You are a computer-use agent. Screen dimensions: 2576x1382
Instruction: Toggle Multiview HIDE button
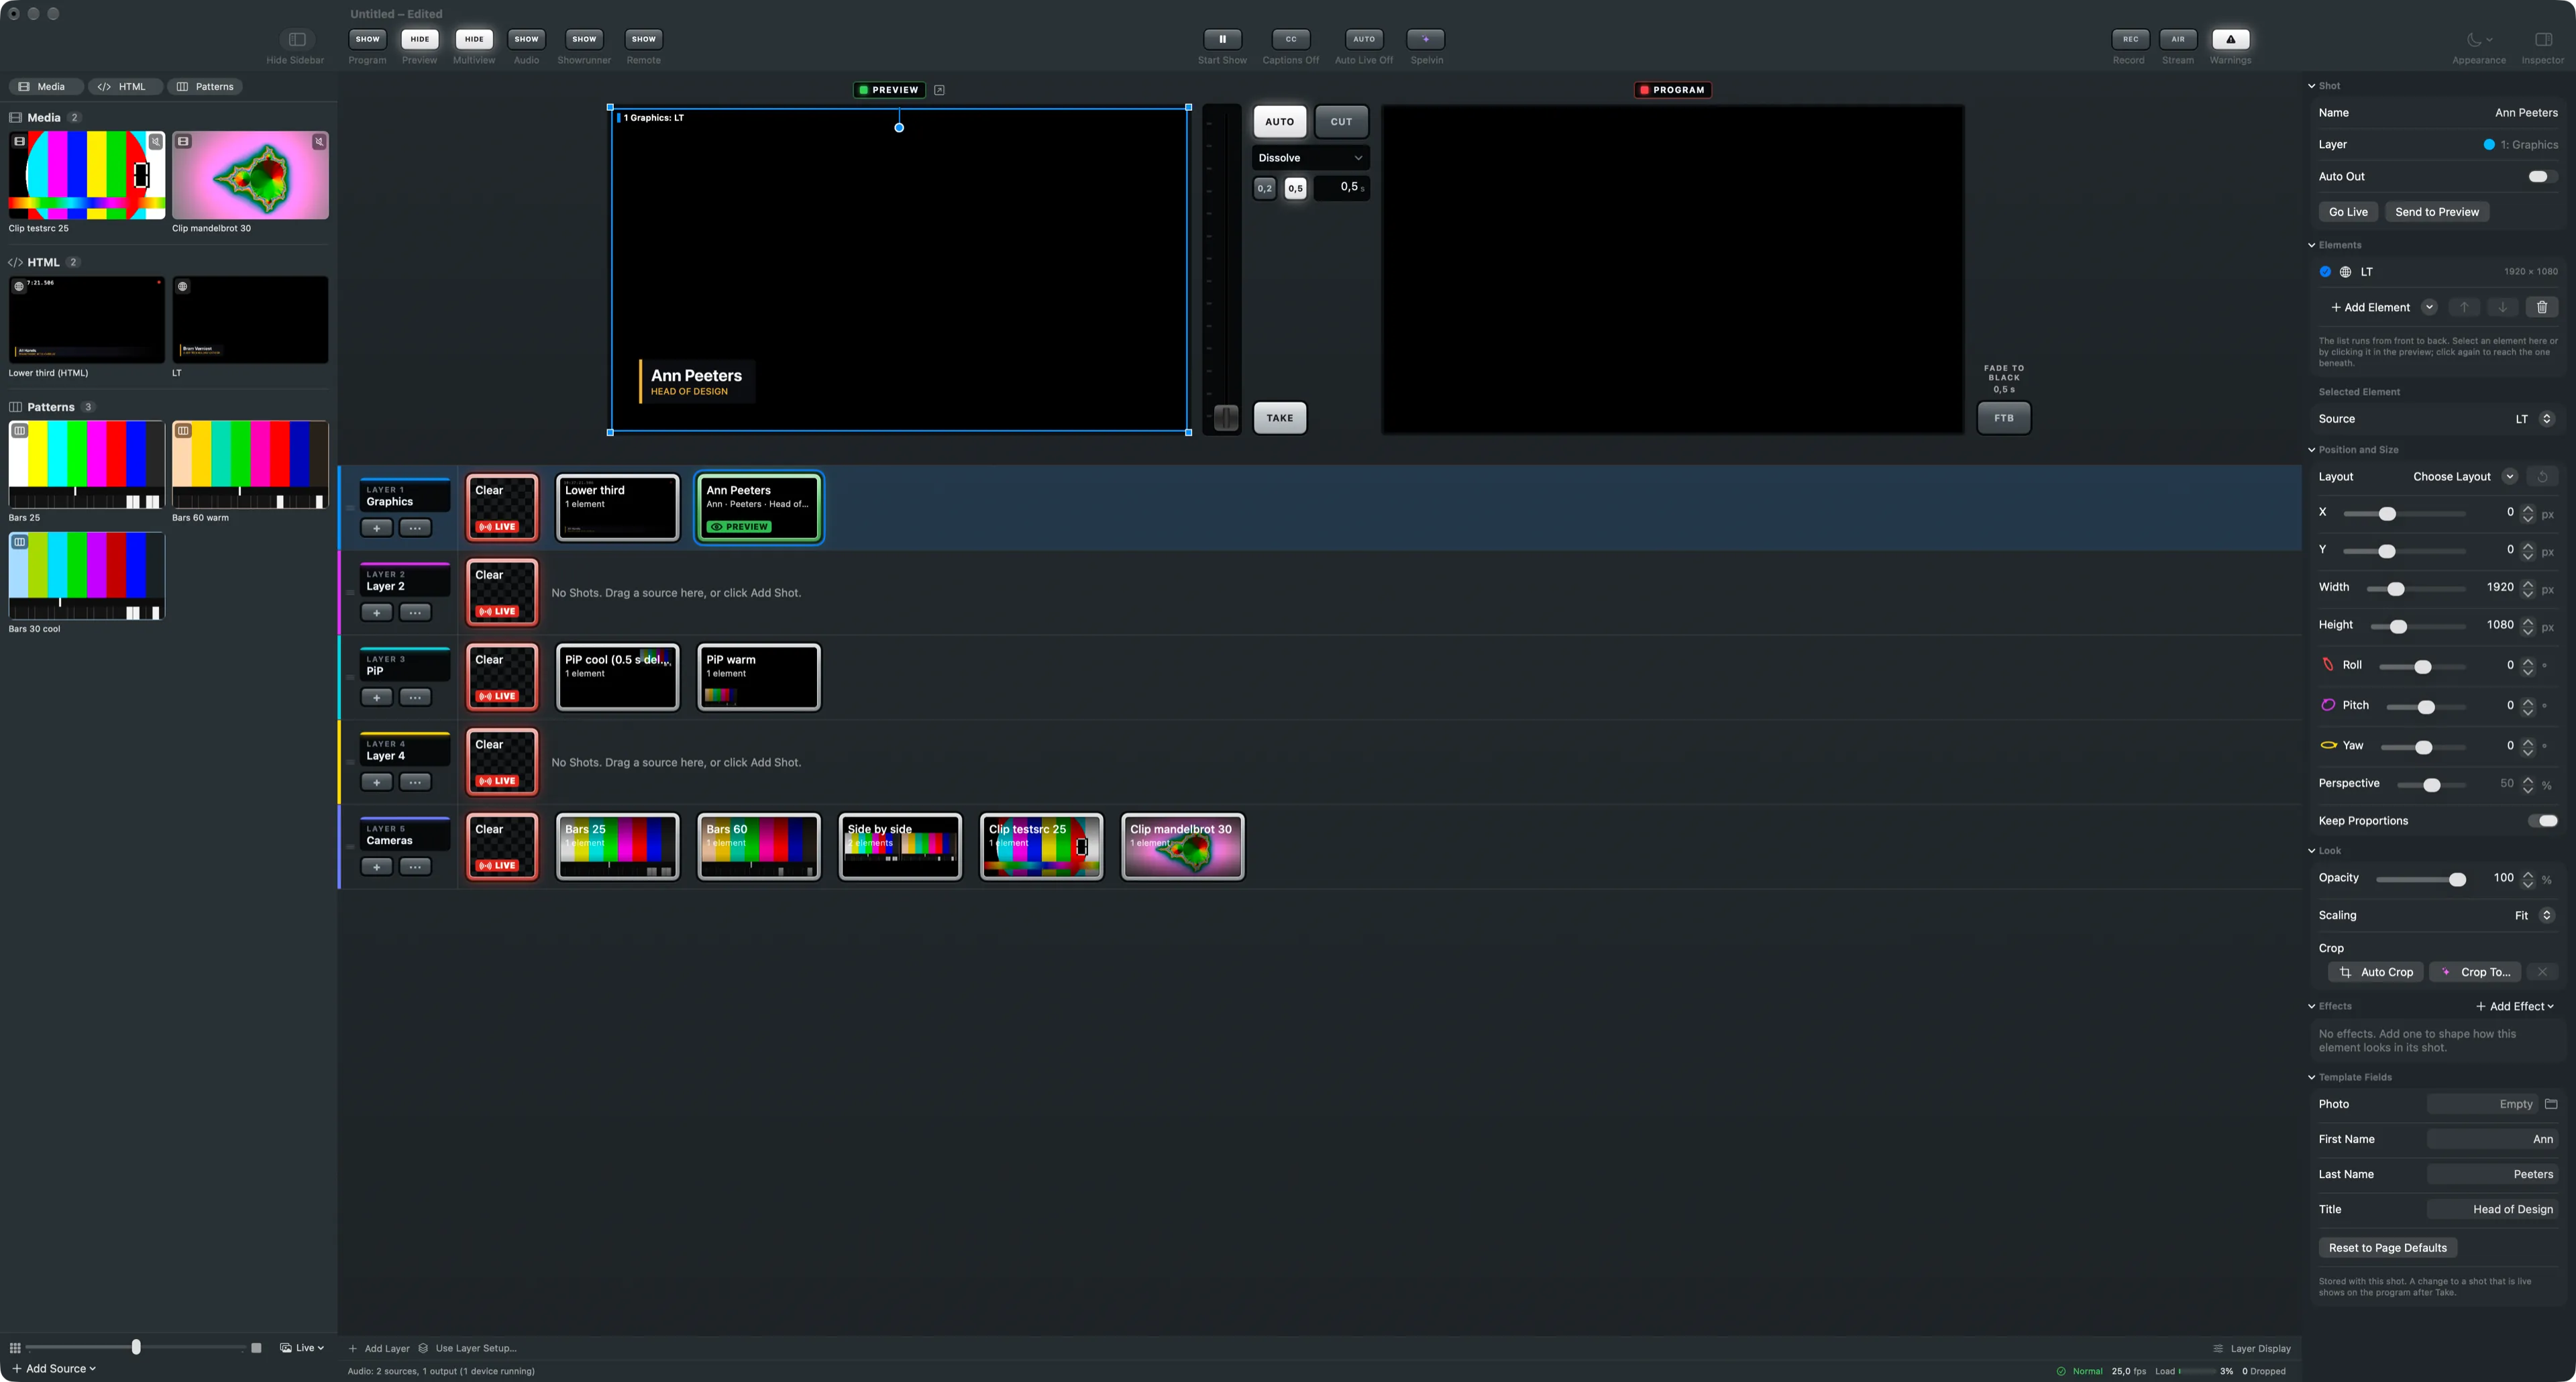[x=474, y=39]
